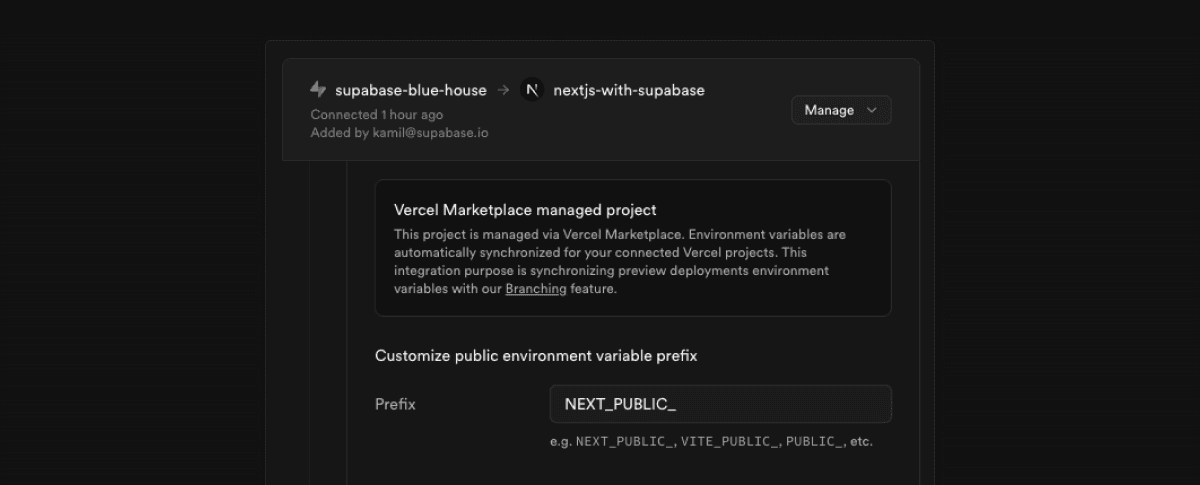Image resolution: width=1200 pixels, height=485 pixels.
Task: Click 'Added by kamil@supabase.io' text
Action: coord(399,132)
